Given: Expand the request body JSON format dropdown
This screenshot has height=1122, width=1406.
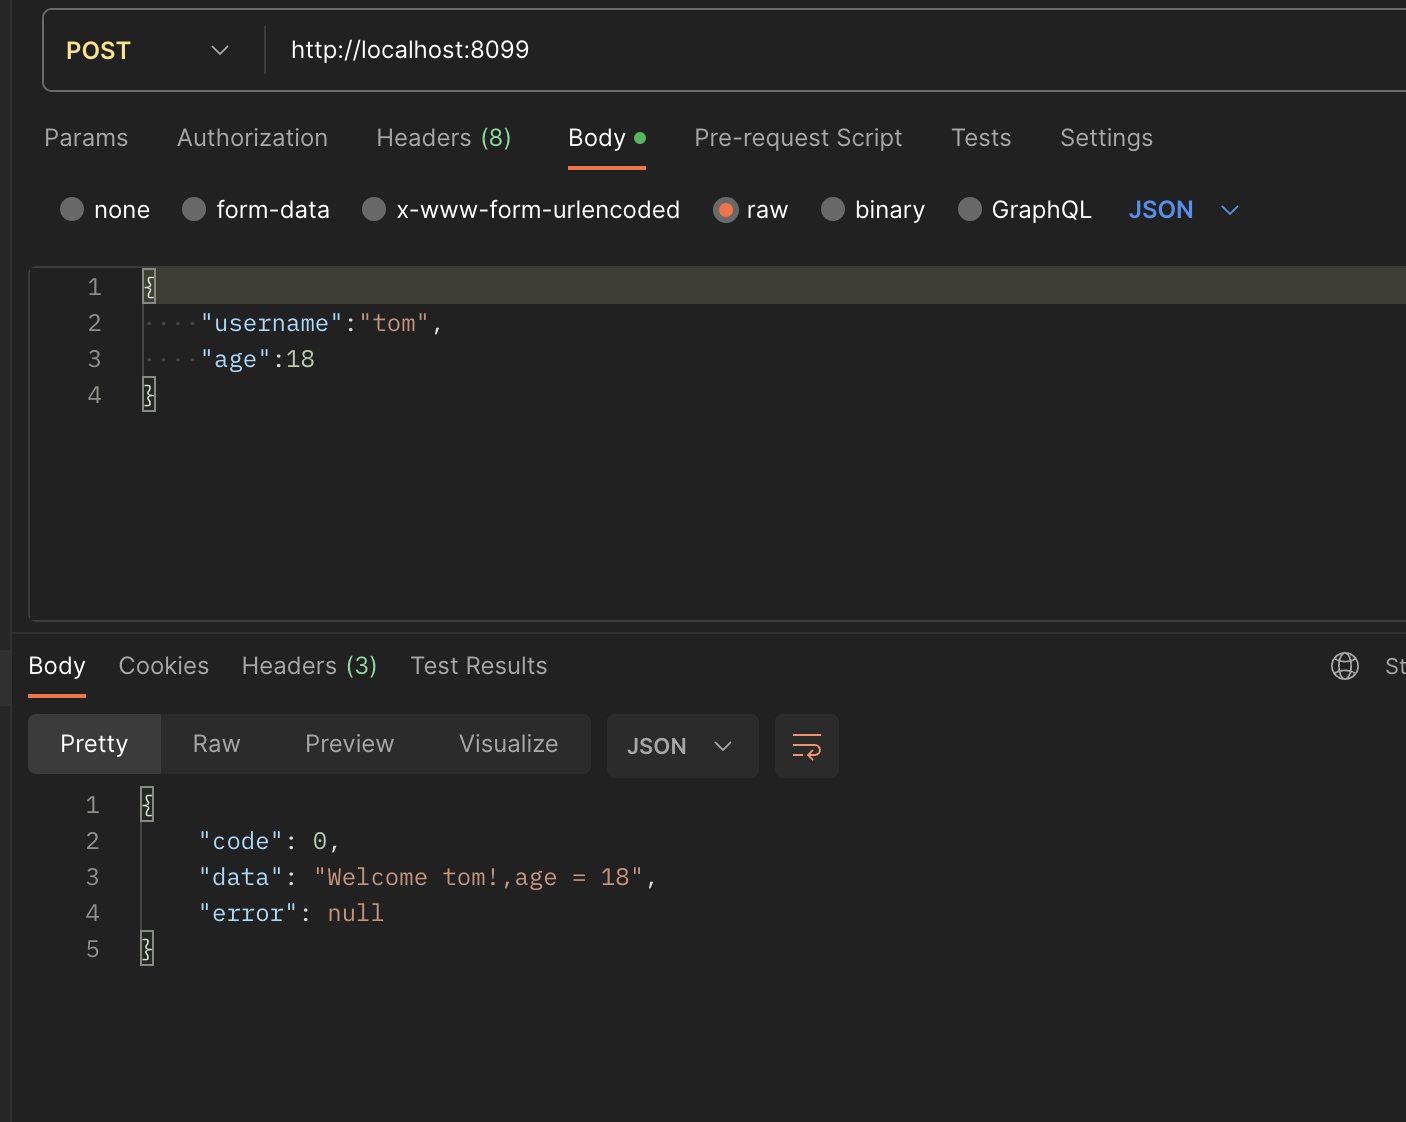Looking at the screenshot, I should click(1183, 210).
